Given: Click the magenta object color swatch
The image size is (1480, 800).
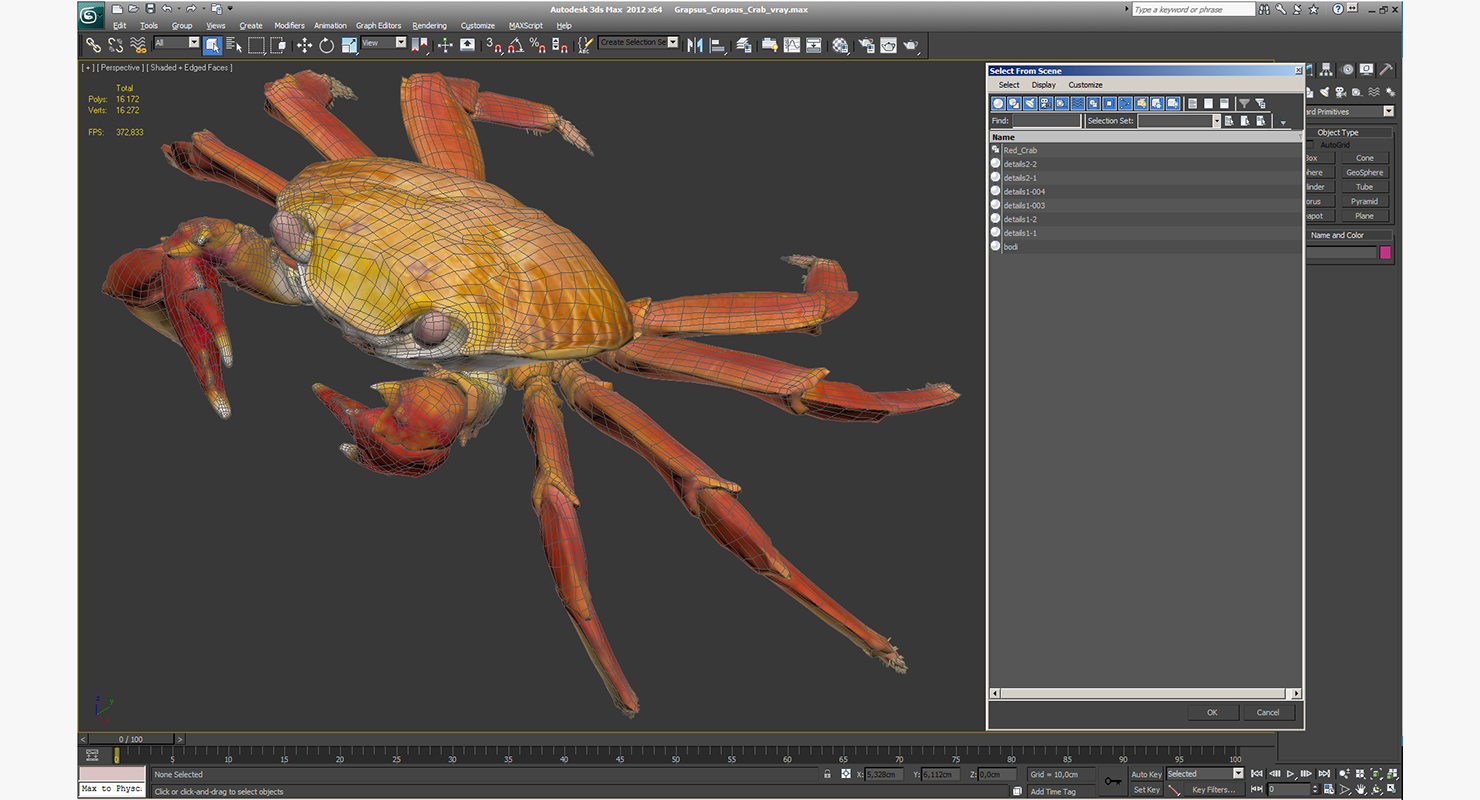Looking at the screenshot, I should coord(1385,253).
